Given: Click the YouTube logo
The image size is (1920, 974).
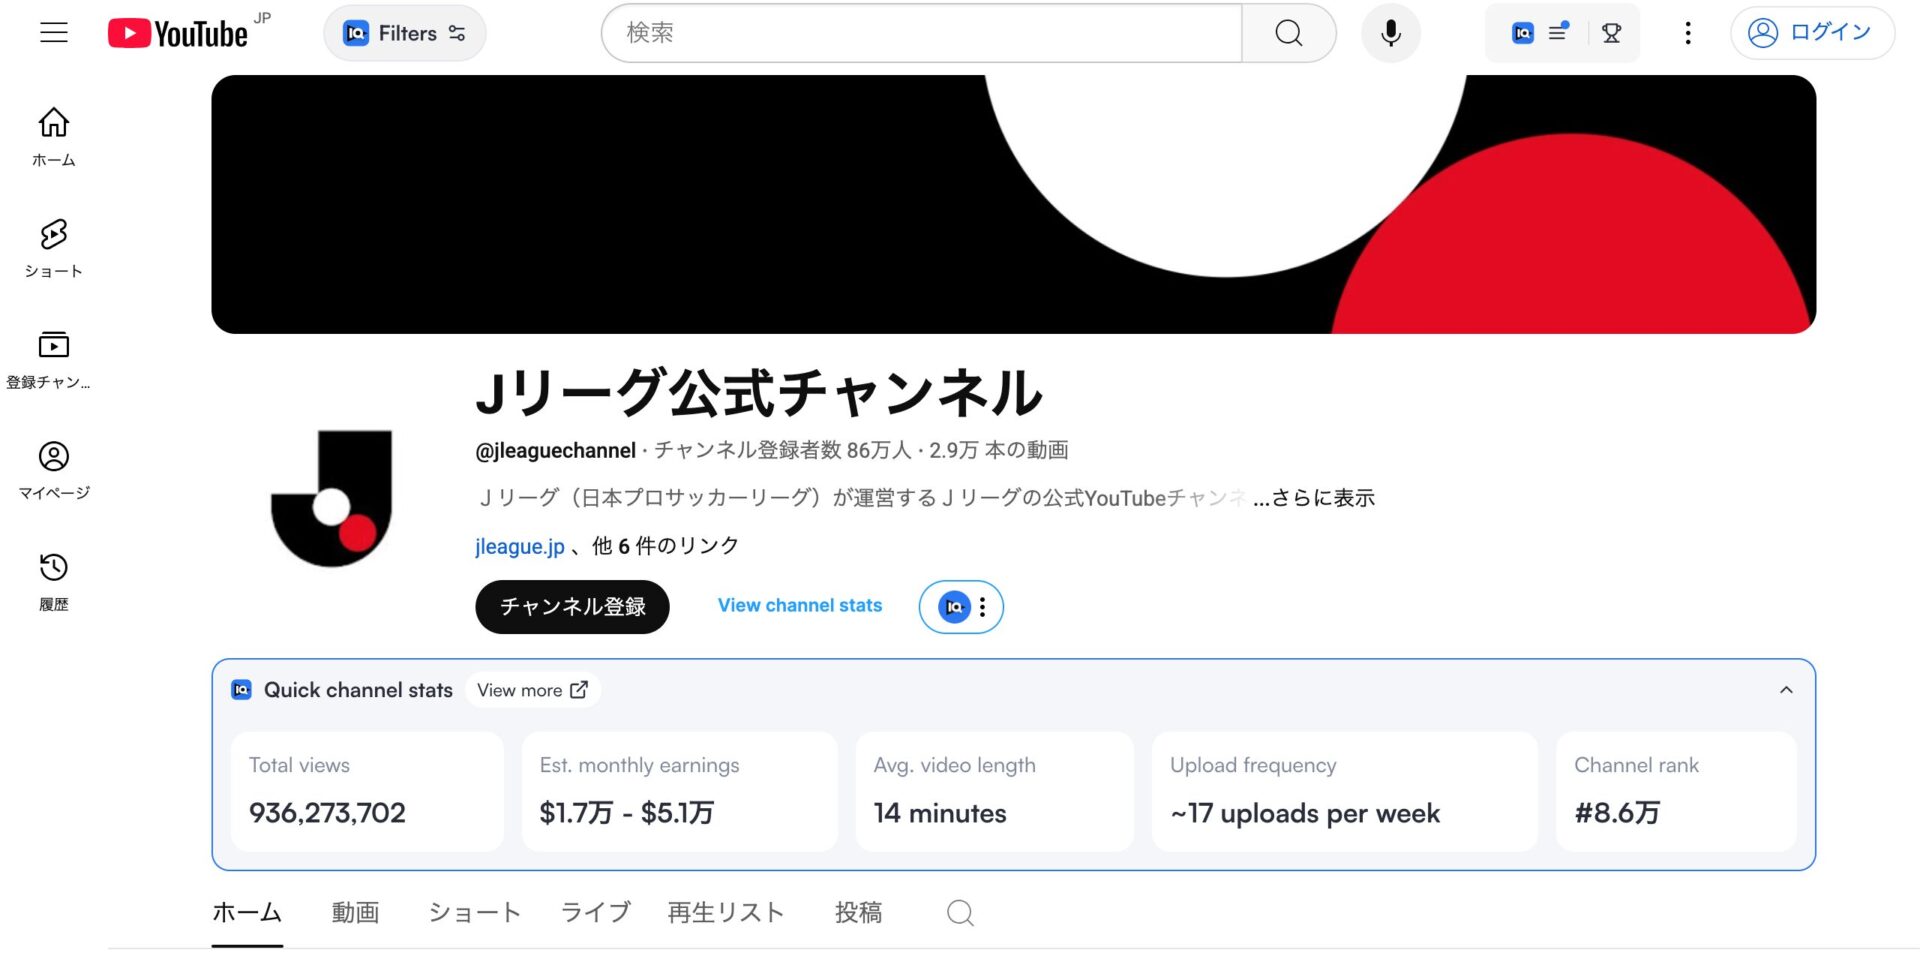Looking at the screenshot, I should click(178, 33).
